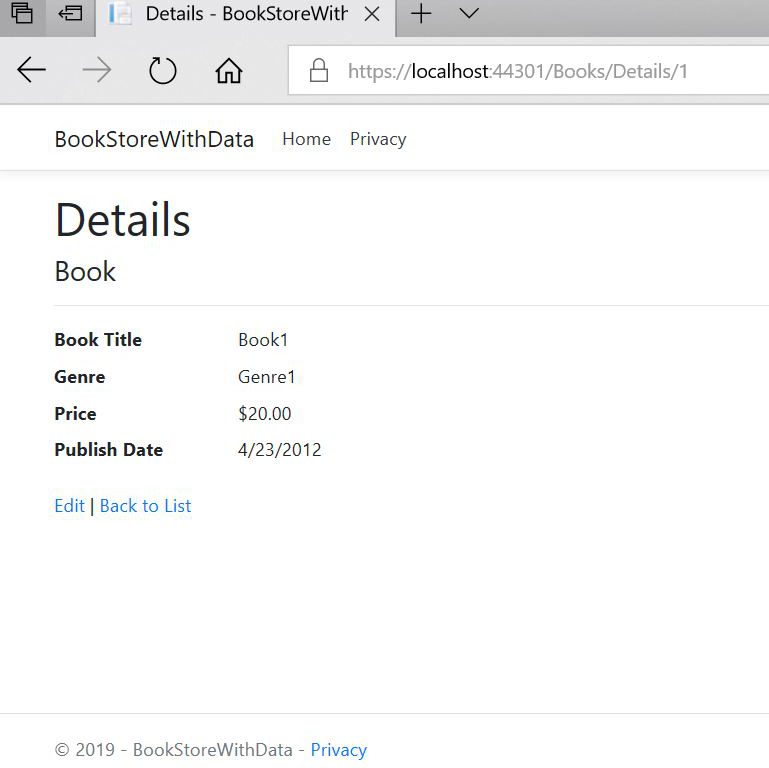Viewport: 769px width, 768px height.
Task: Open the BookStoreWithData brand link
Action: click(154, 139)
